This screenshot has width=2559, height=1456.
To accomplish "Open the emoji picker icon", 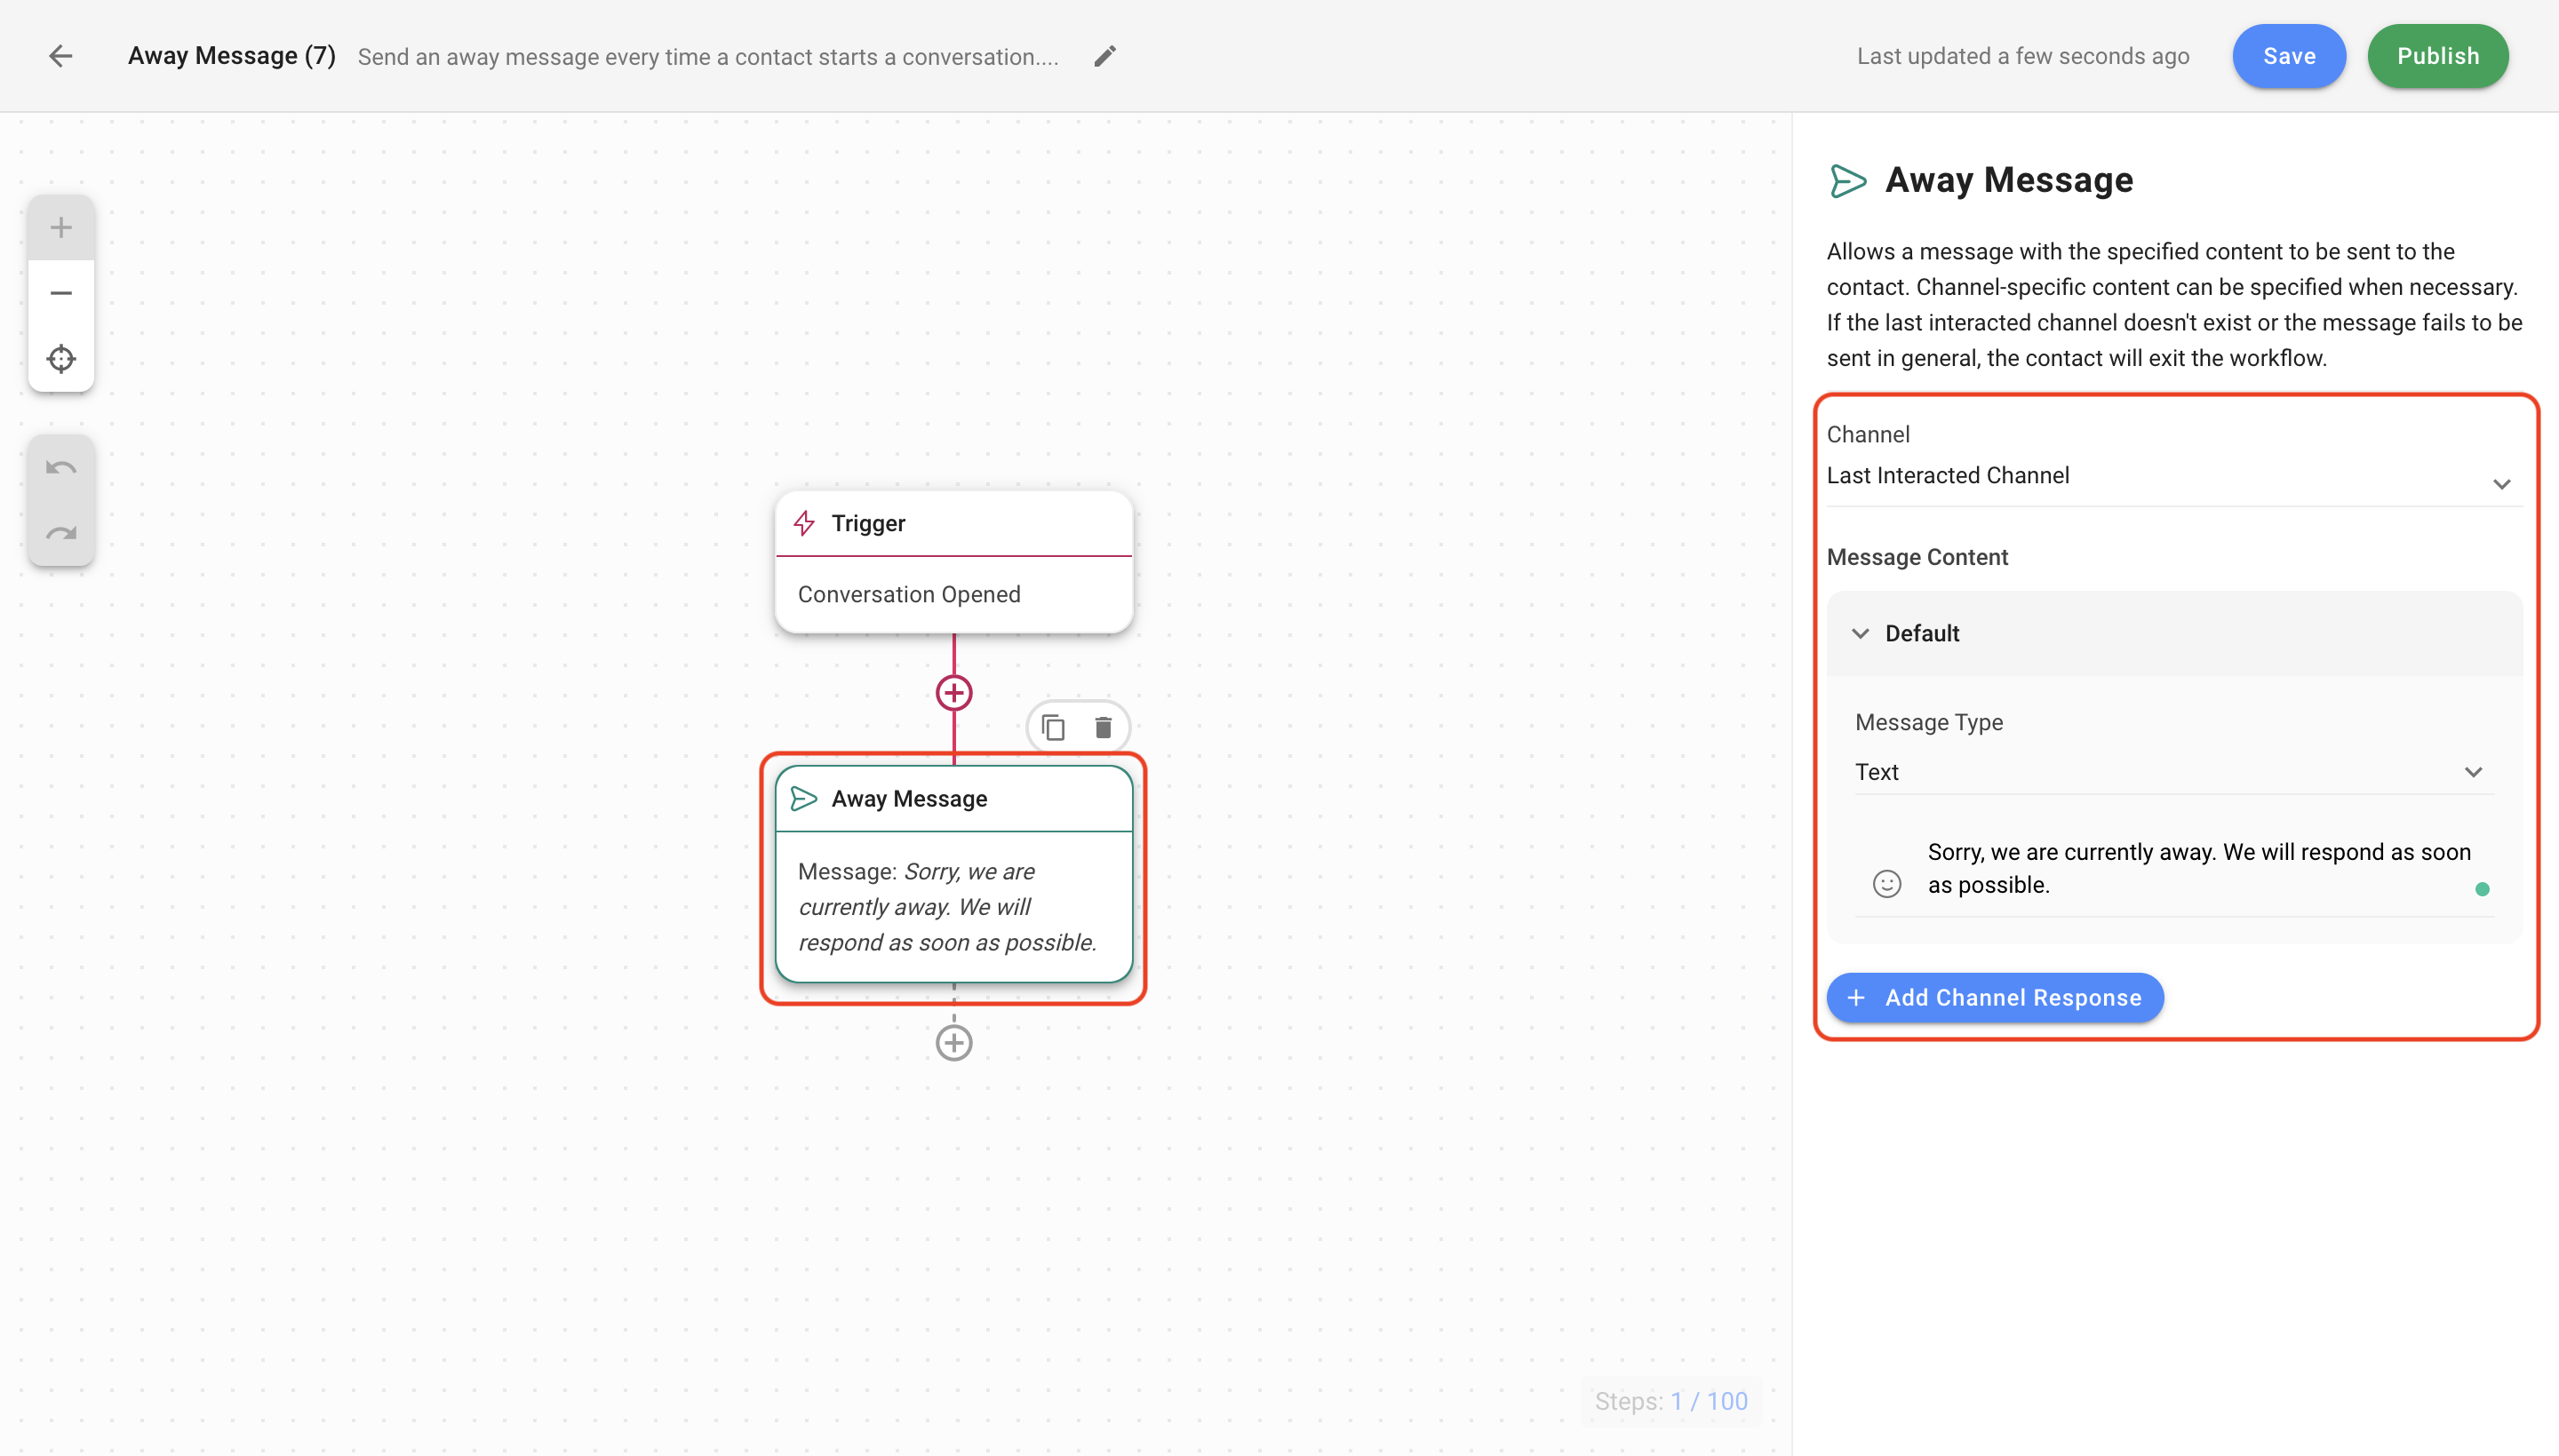I will pyautogui.click(x=1886, y=883).
